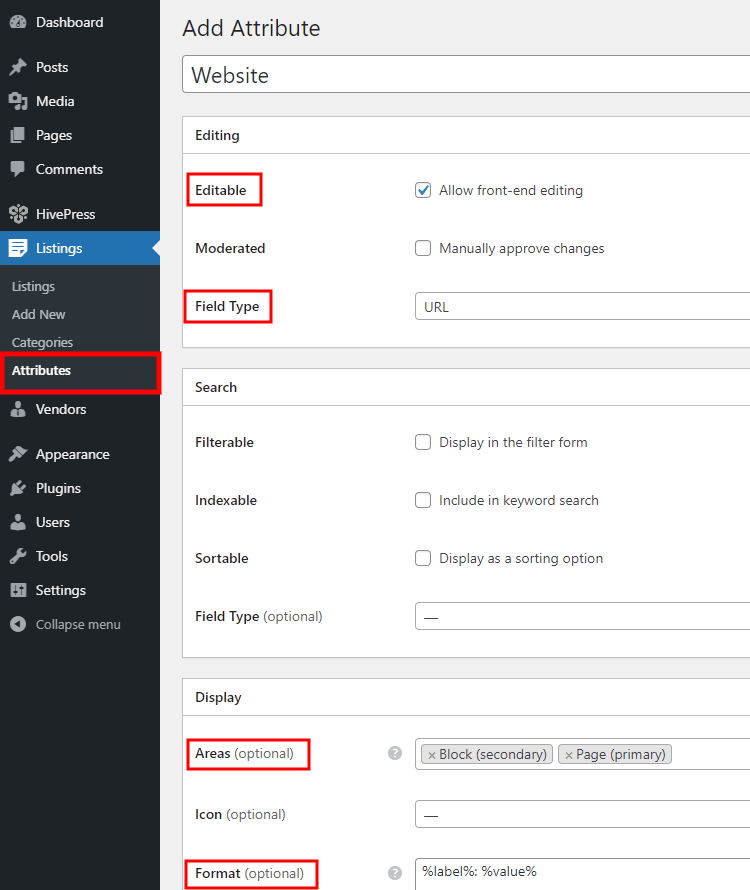Disable Allow front-end editing

click(423, 190)
